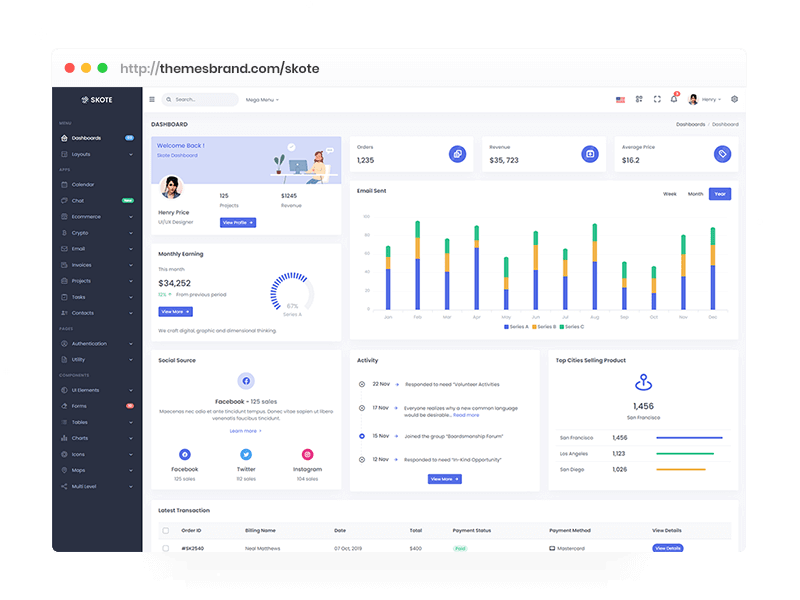Click the hamburger sidebar toggle icon

(152, 100)
